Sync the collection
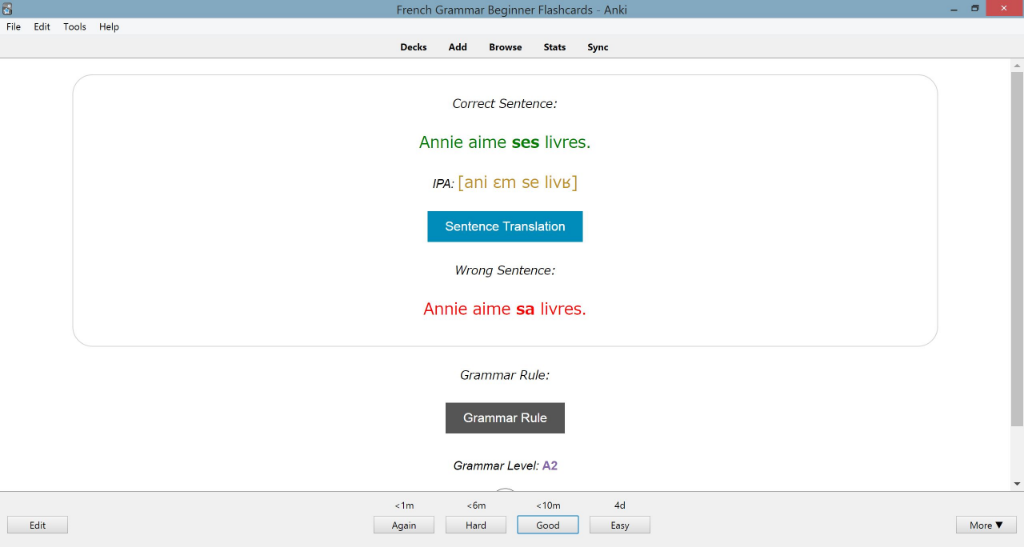Image resolution: width=1024 pixels, height=547 pixels. (598, 47)
